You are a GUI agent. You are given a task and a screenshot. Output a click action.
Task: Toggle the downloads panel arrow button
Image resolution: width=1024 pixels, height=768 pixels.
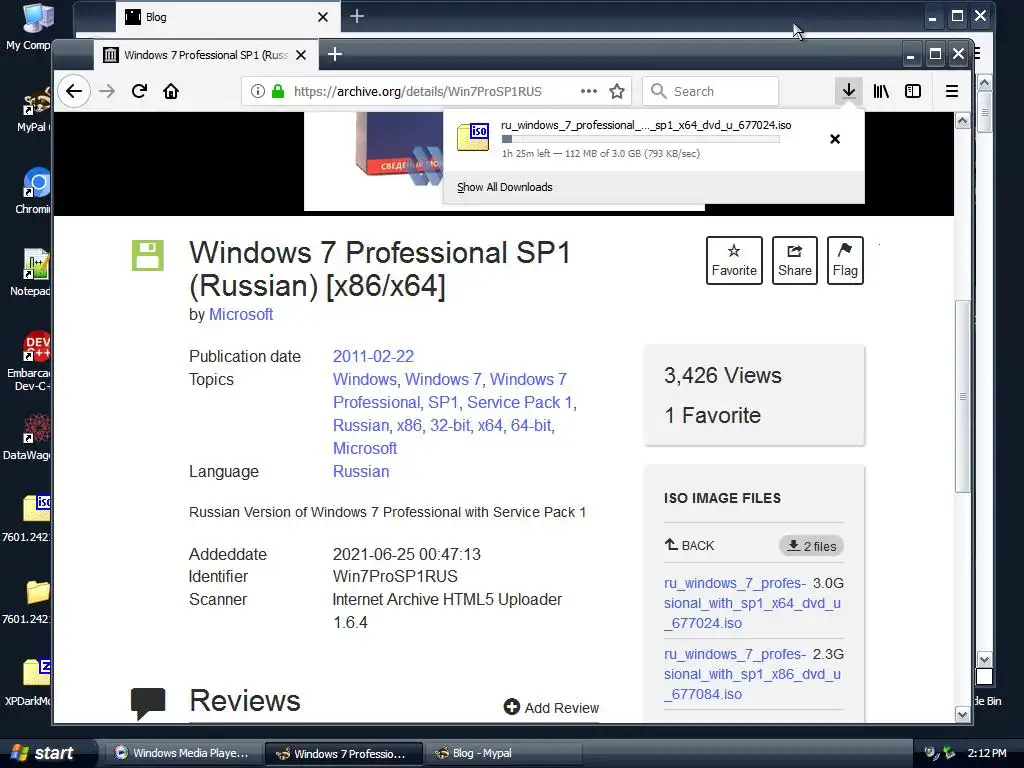click(848, 91)
